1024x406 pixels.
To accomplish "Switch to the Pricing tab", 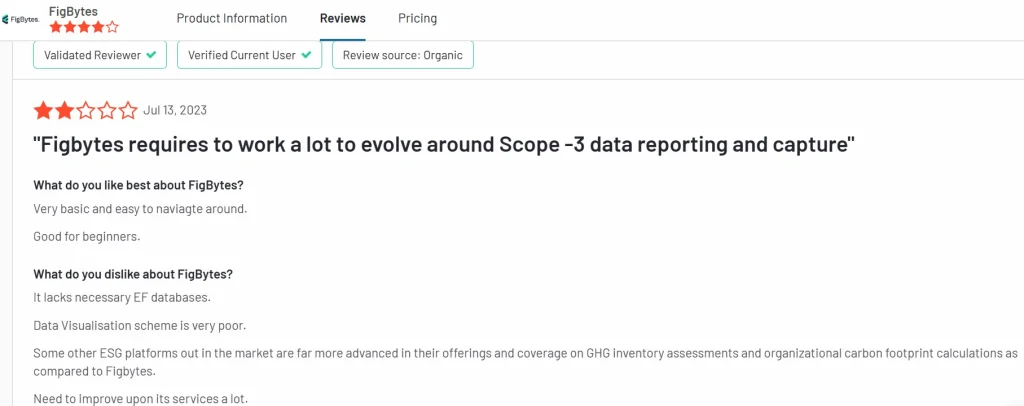I will [417, 18].
